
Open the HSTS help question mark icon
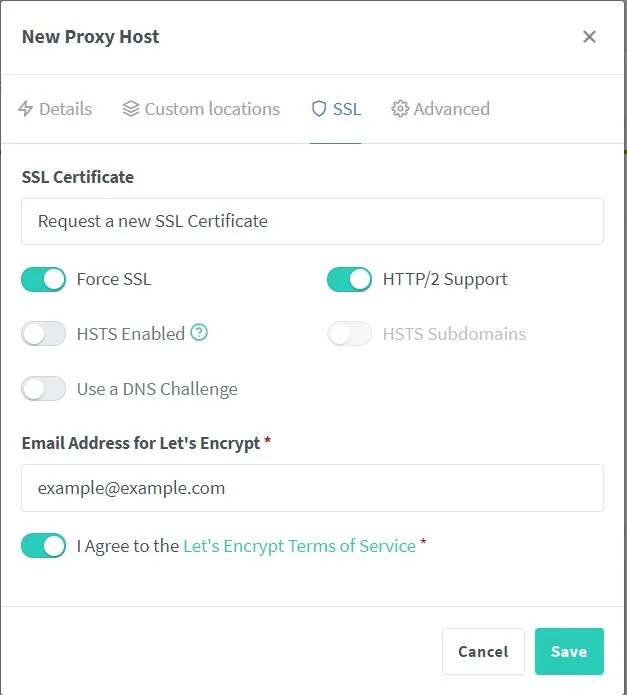[x=199, y=332]
